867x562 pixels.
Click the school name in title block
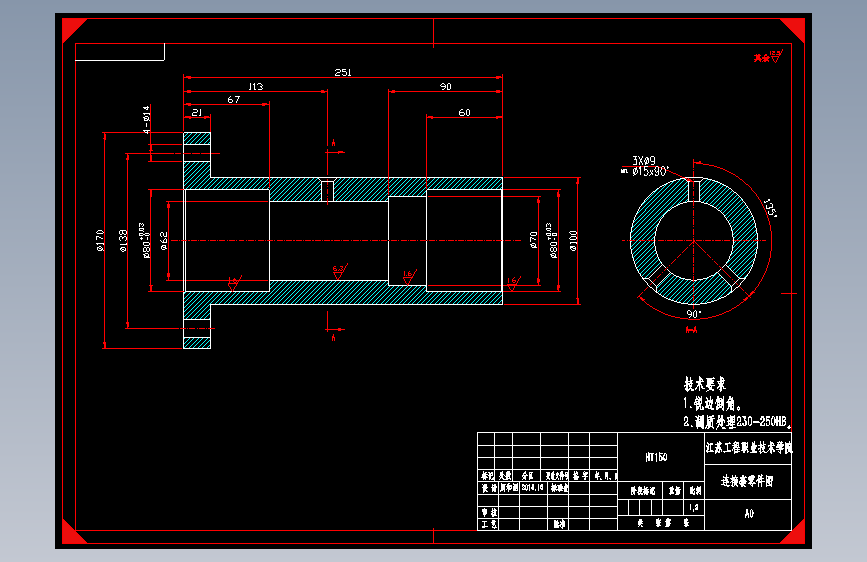point(749,448)
